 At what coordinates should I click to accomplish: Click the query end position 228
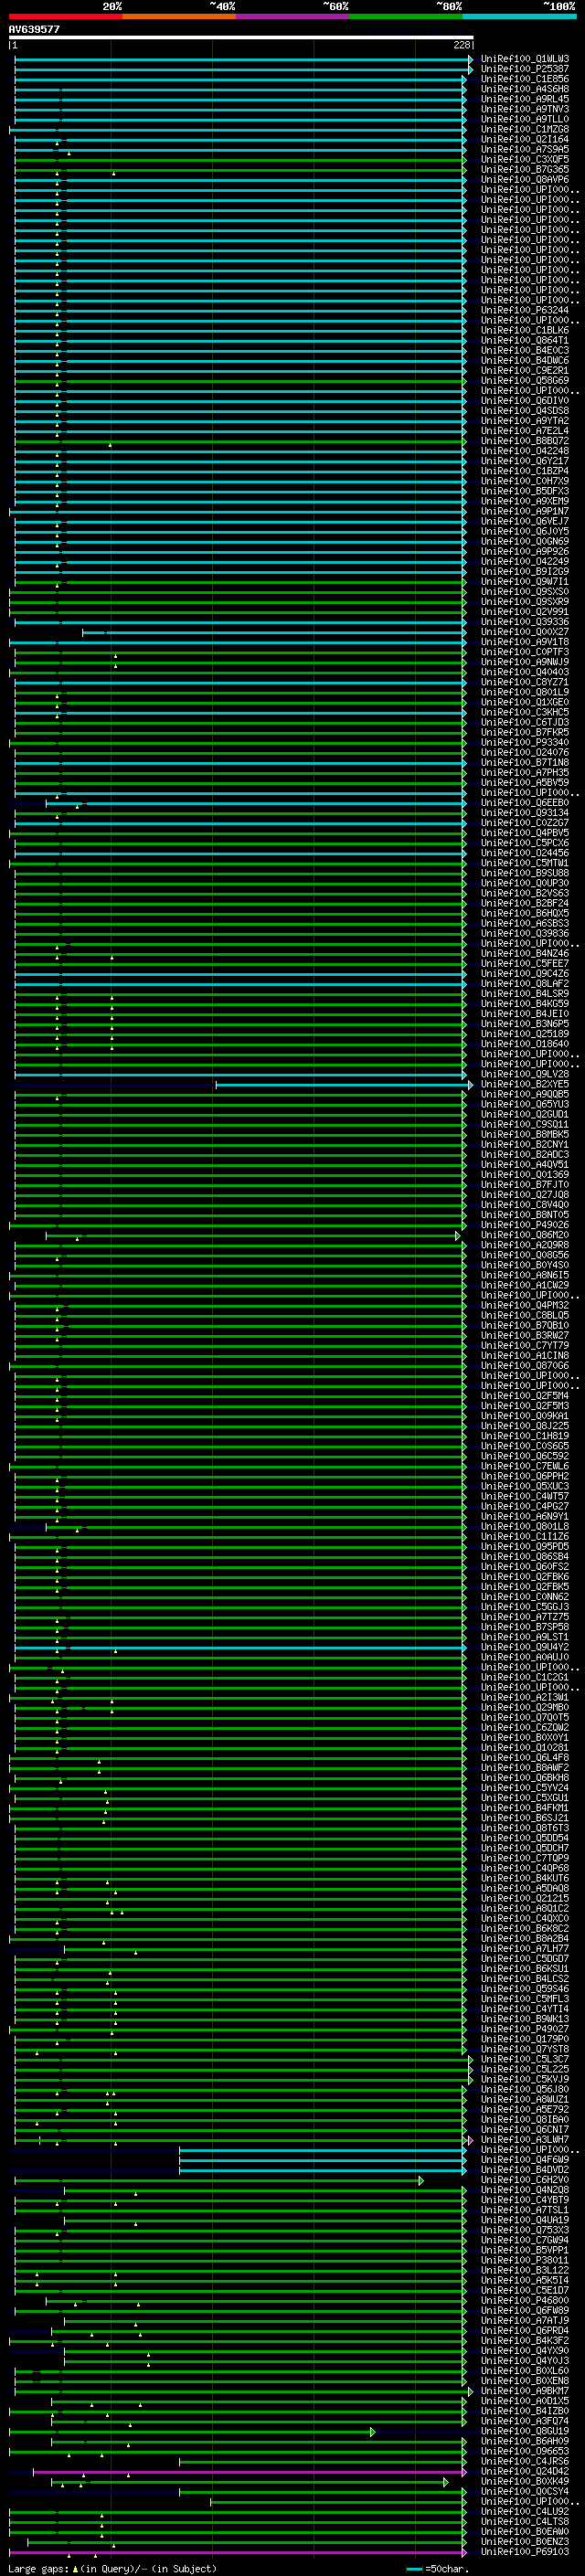(461, 45)
